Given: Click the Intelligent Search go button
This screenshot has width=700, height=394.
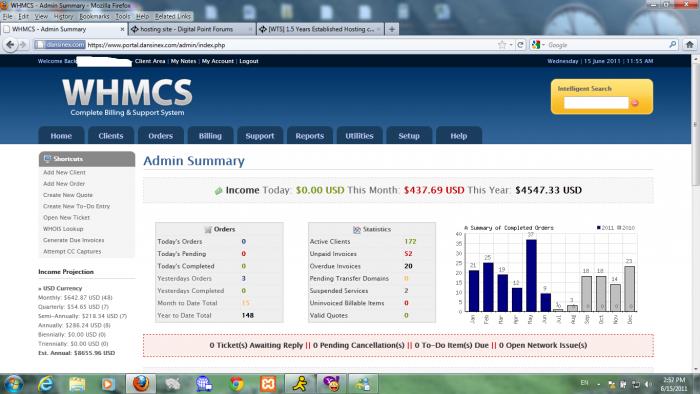Looking at the screenshot, I should 634,103.
